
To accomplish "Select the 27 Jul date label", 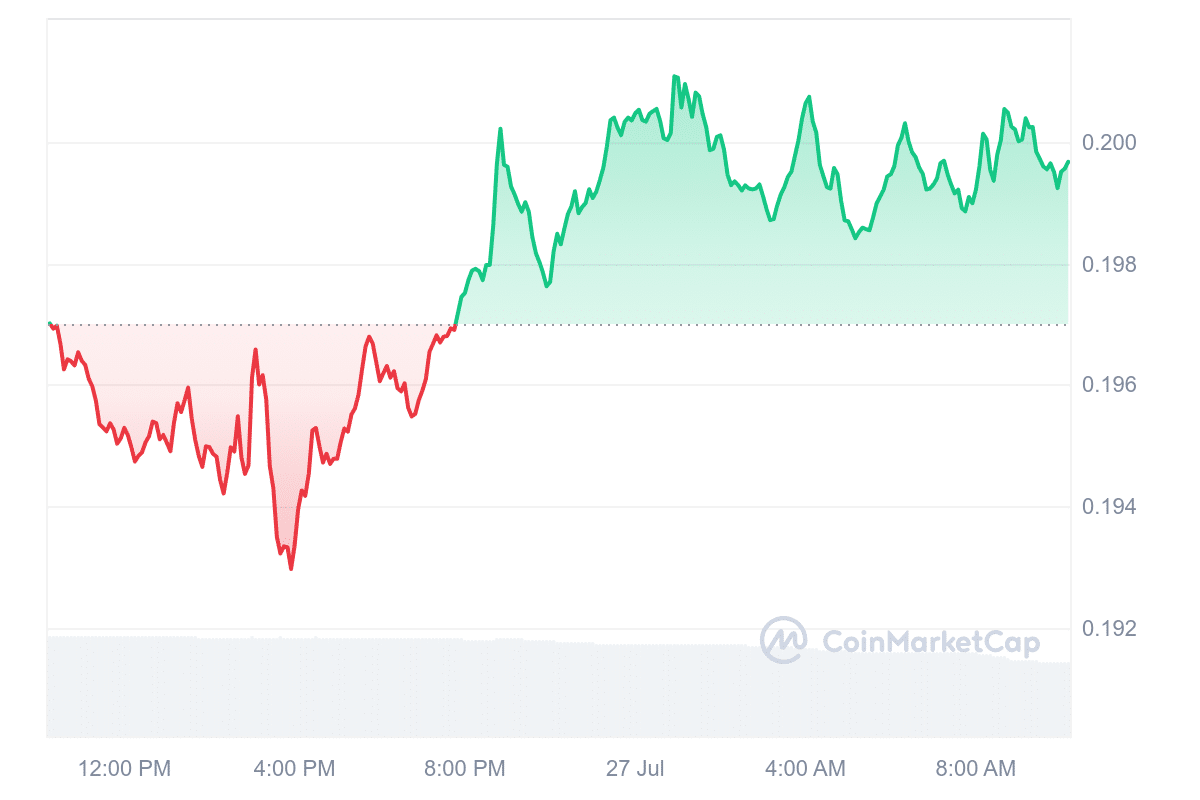I will pos(635,769).
